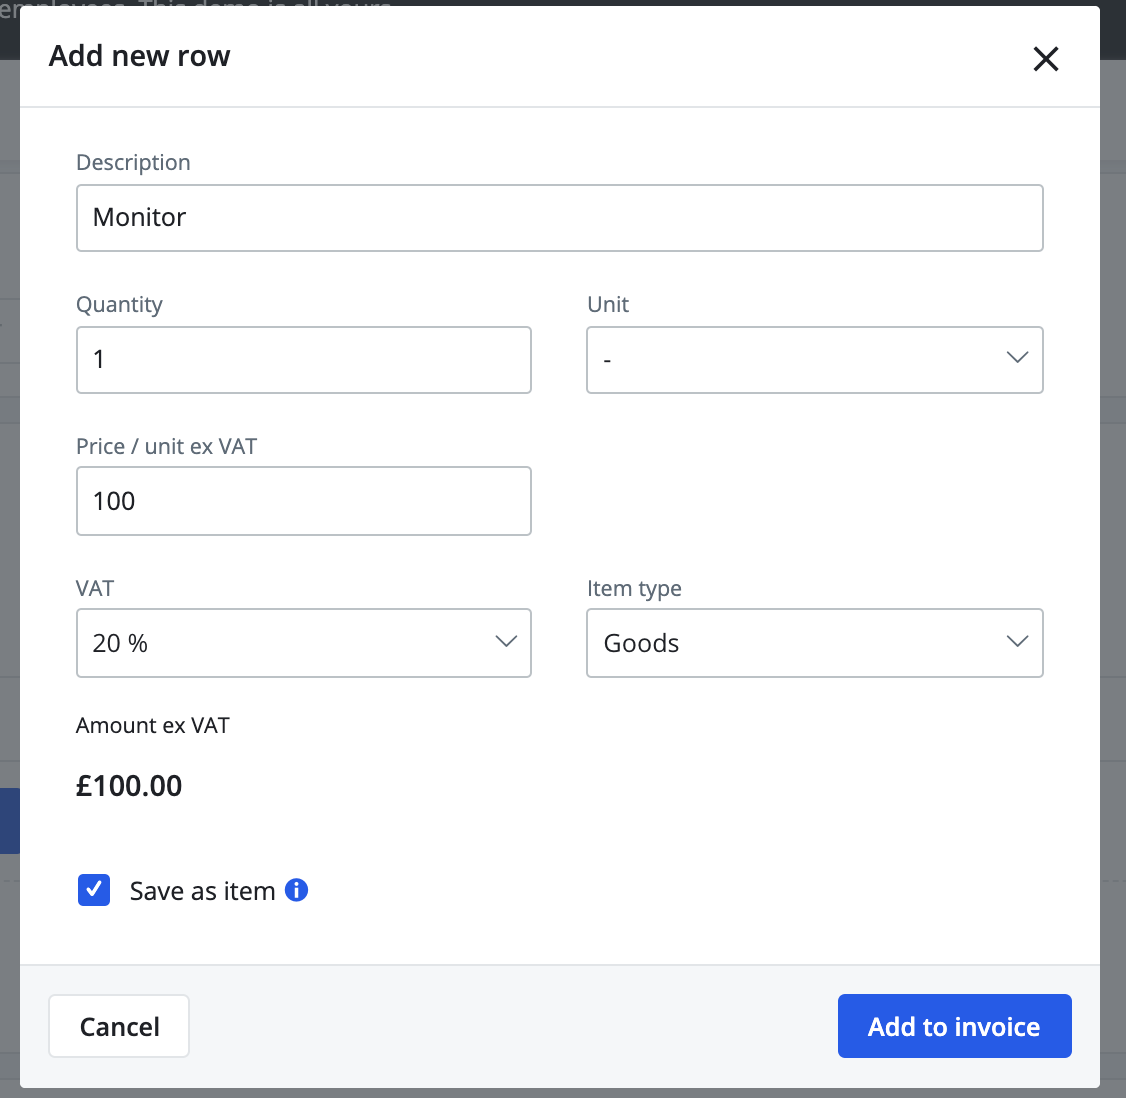Click the Quantity input showing 1
Image resolution: width=1126 pixels, height=1098 pixels.
303,359
